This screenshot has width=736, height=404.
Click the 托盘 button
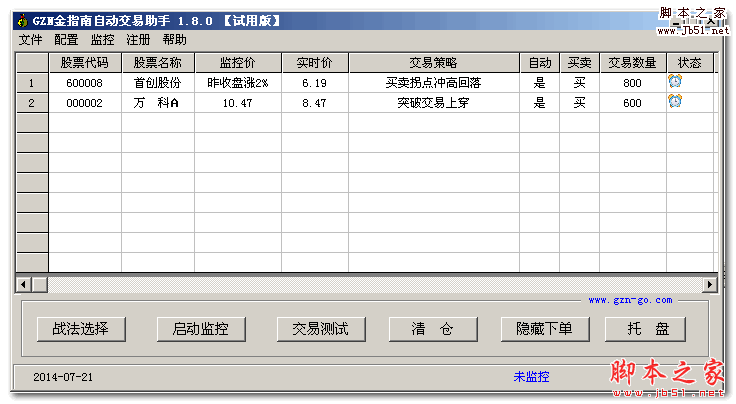click(645, 329)
